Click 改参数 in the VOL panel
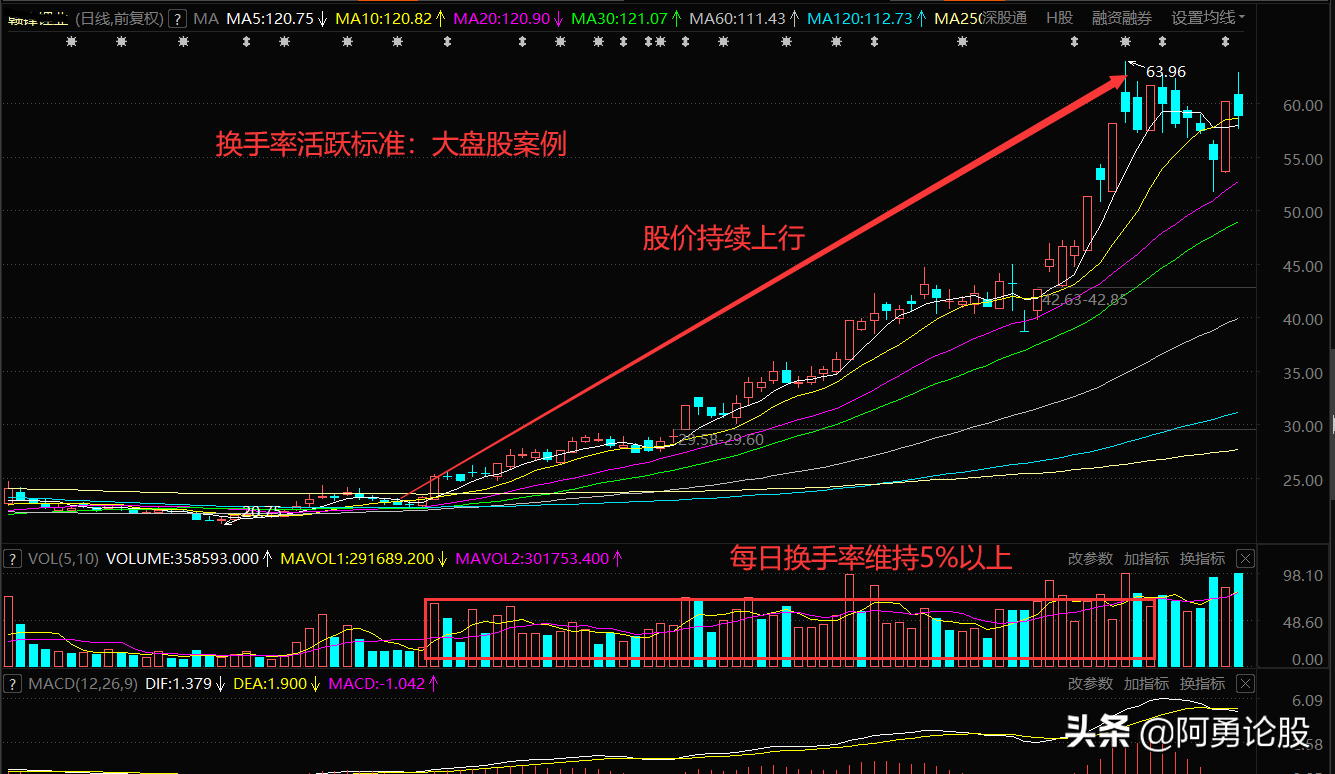This screenshot has height=774, width=1335. tap(1090, 559)
